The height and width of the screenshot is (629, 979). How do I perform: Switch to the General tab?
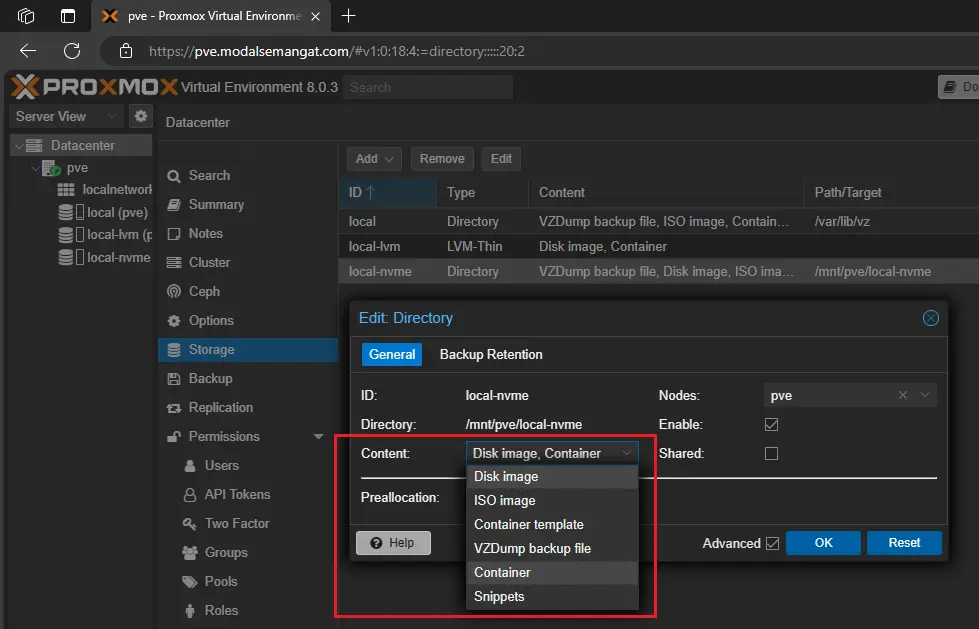click(392, 355)
